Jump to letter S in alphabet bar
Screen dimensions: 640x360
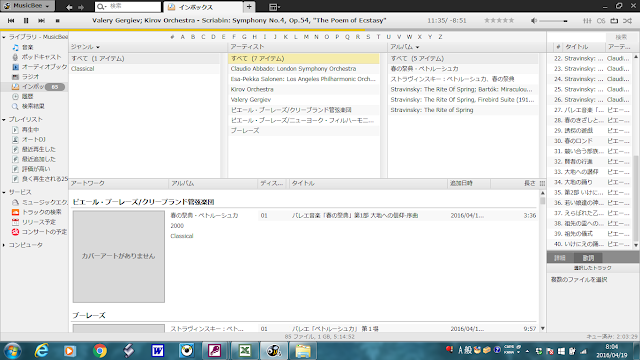point(368,37)
